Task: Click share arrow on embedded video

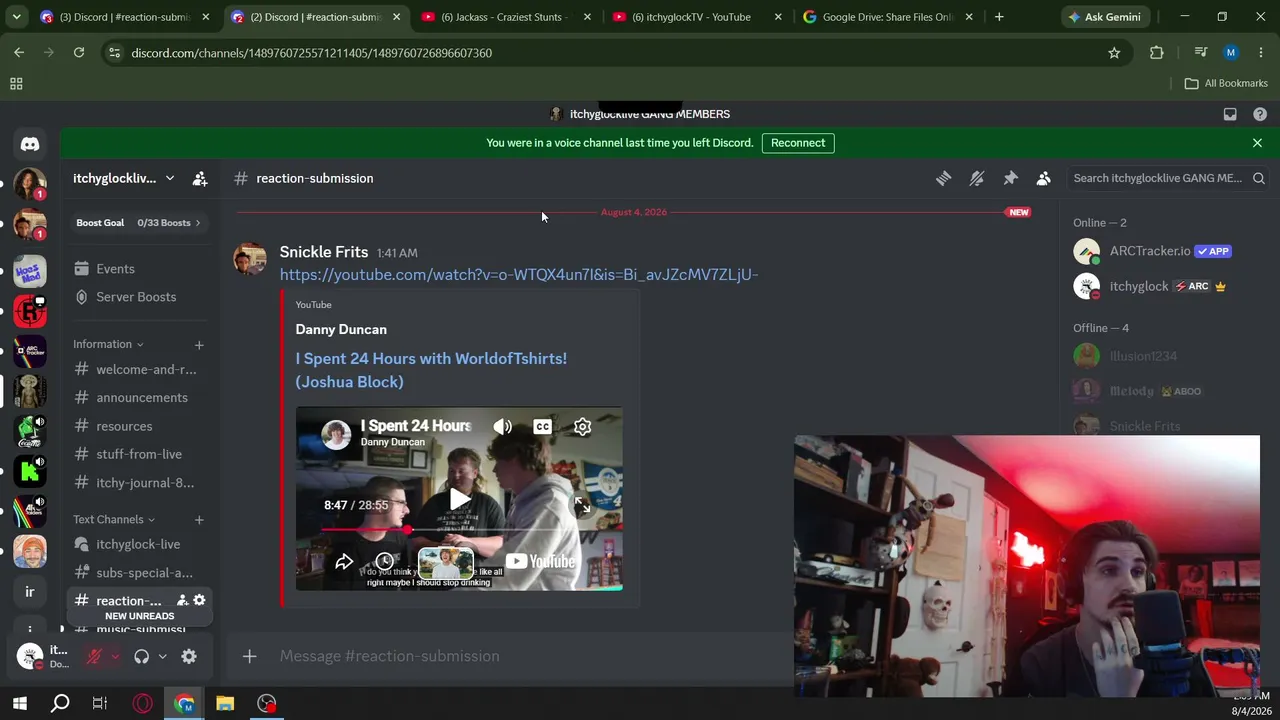Action: click(x=344, y=562)
